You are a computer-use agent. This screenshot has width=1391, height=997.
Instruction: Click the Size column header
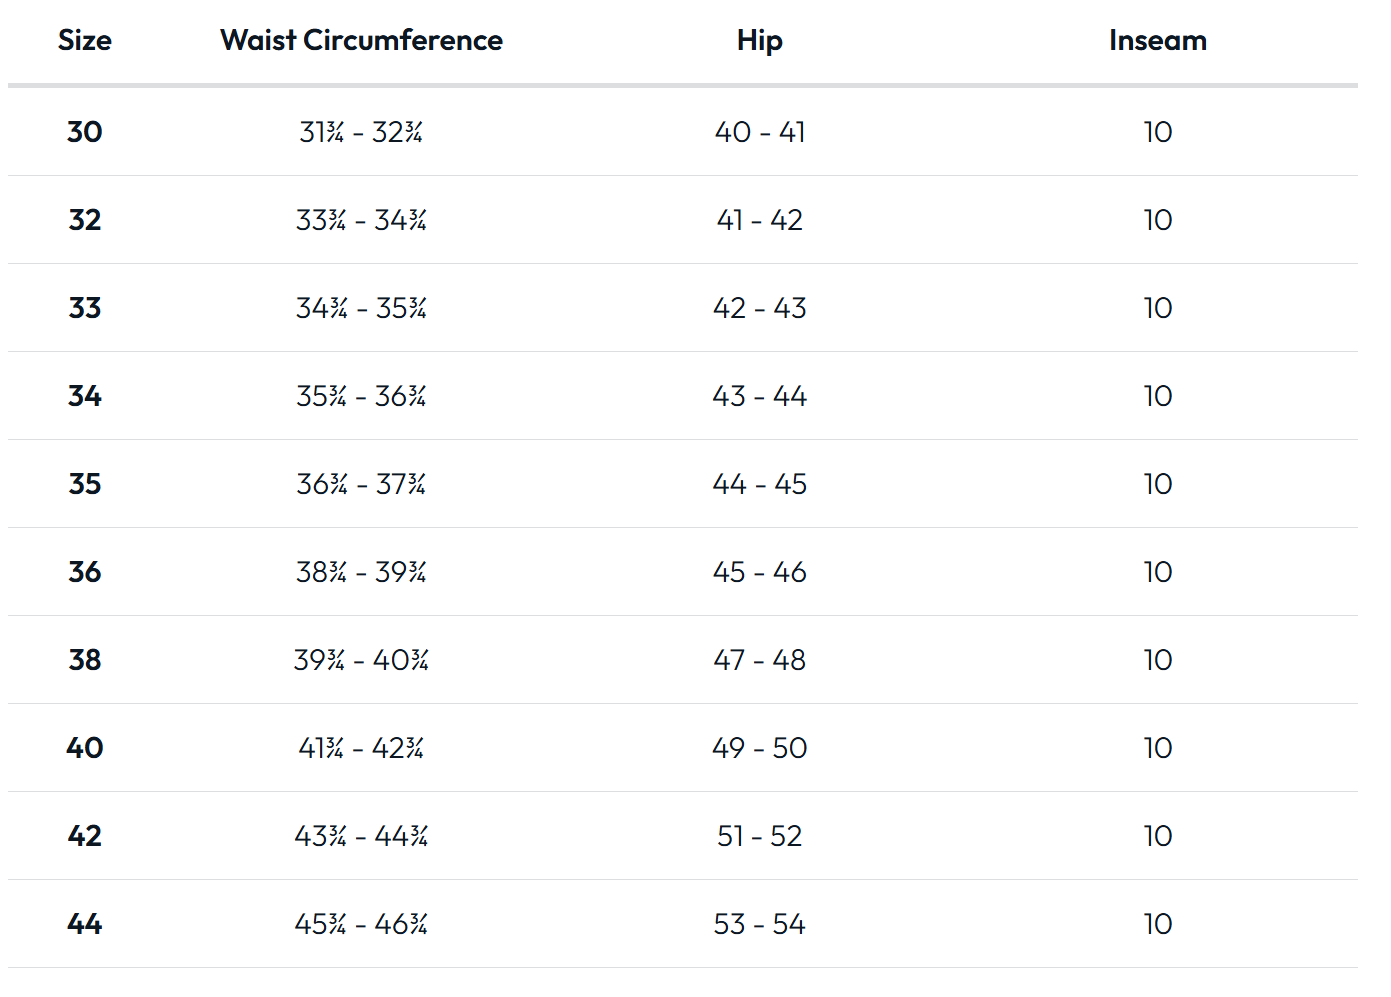coord(85,40)
